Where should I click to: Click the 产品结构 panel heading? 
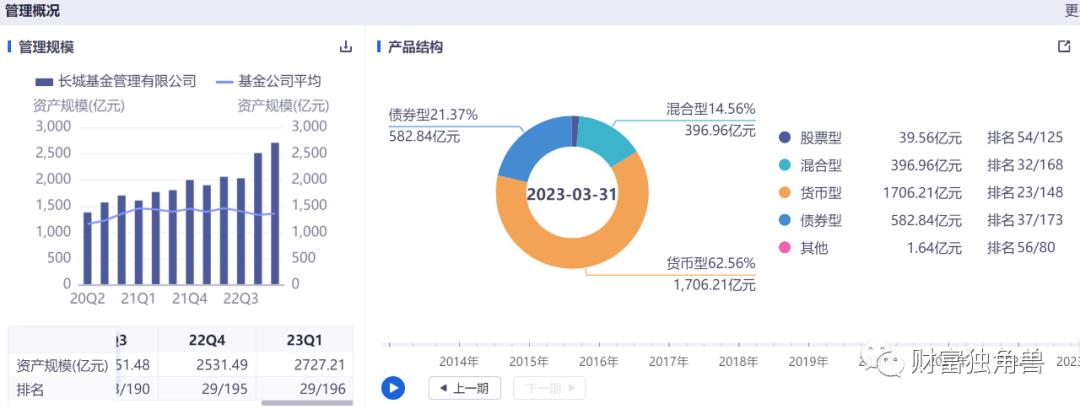[415, 47]
